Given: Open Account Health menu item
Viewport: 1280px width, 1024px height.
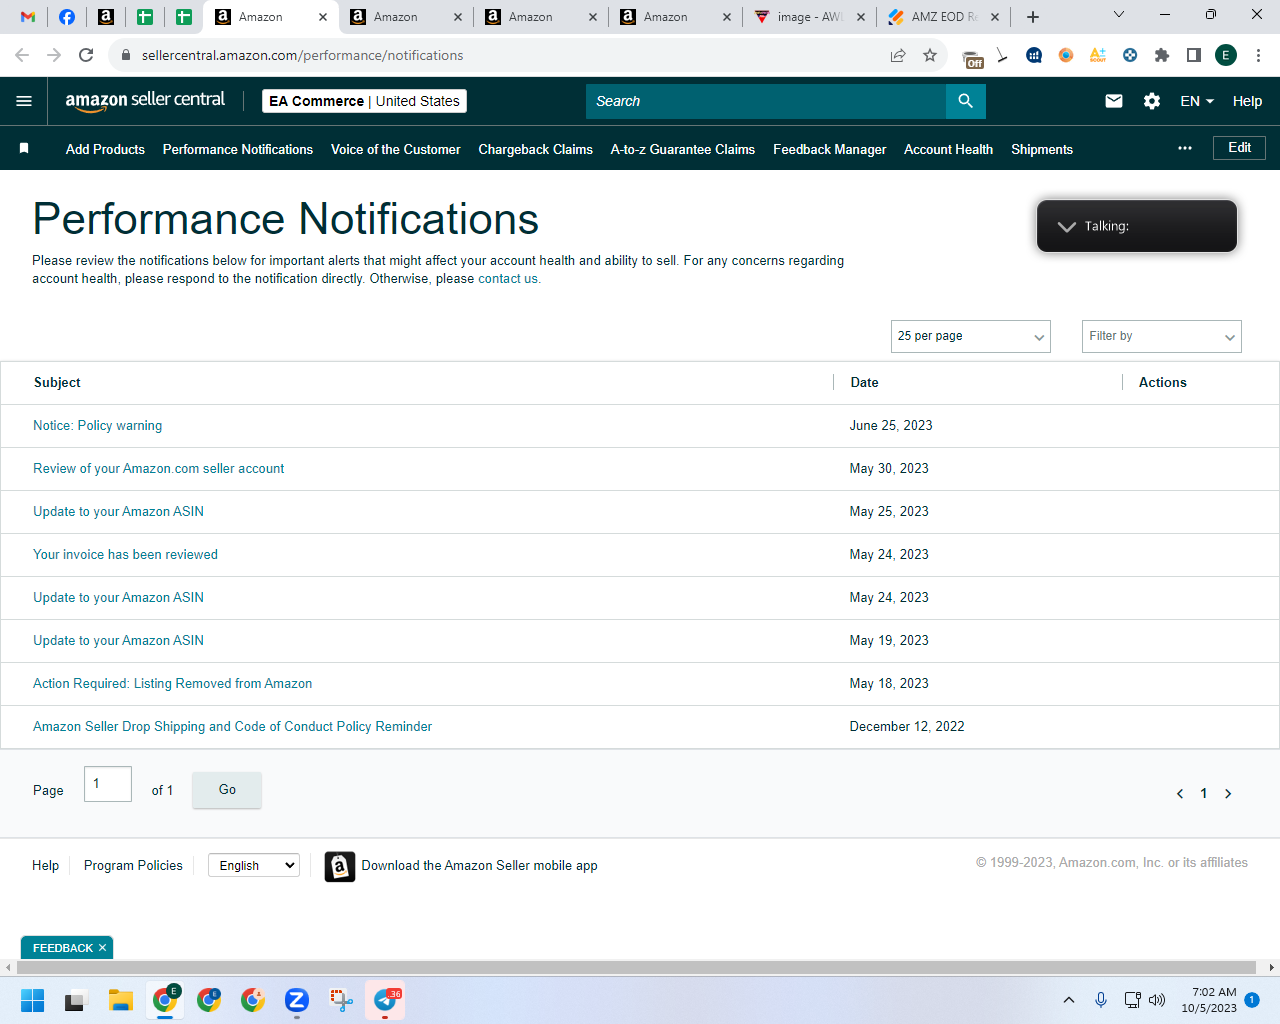Looking at the screenshot, I should point(948,149).
